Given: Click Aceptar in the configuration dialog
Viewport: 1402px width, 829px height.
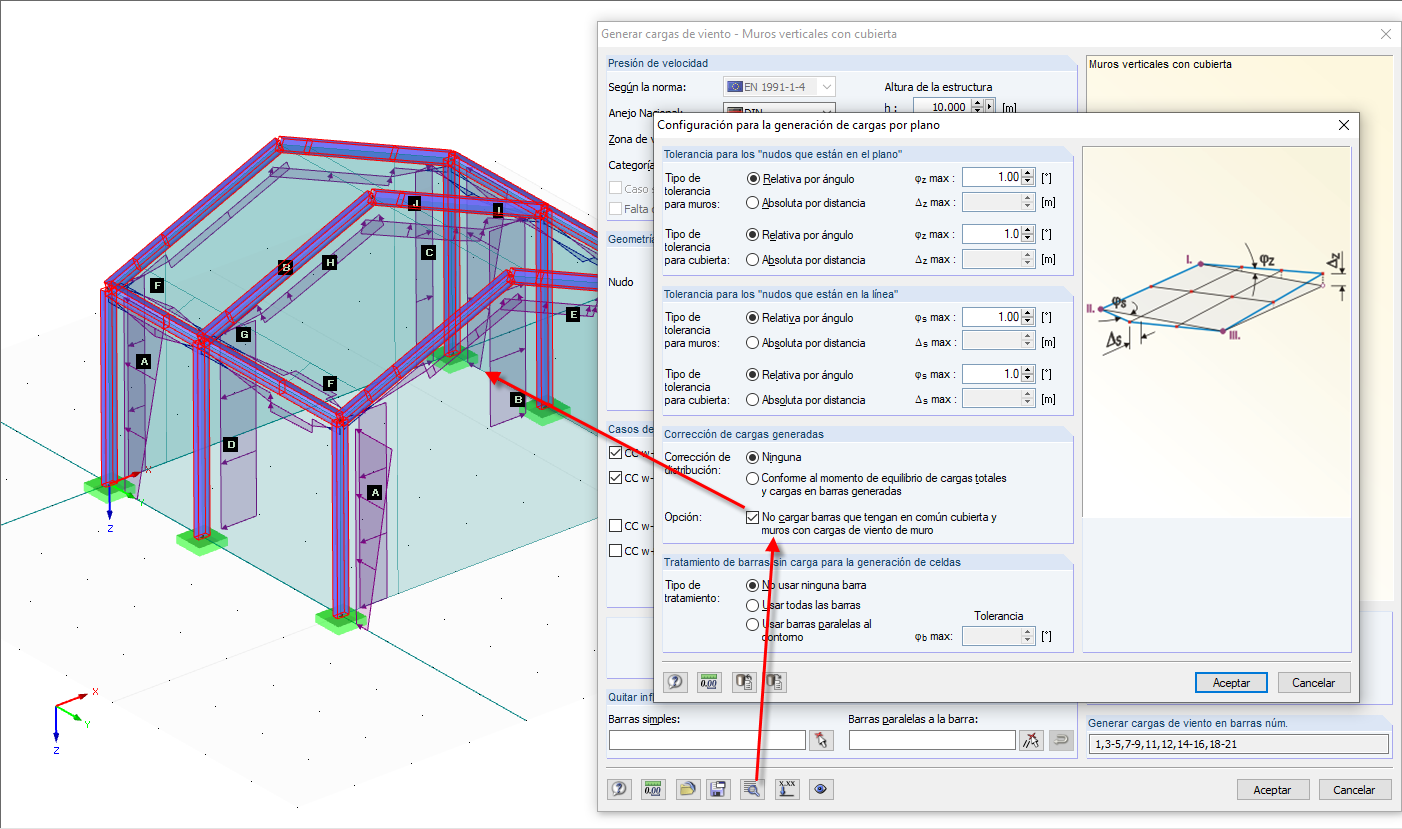Looking at the screenshot, I should point(1231,682).
